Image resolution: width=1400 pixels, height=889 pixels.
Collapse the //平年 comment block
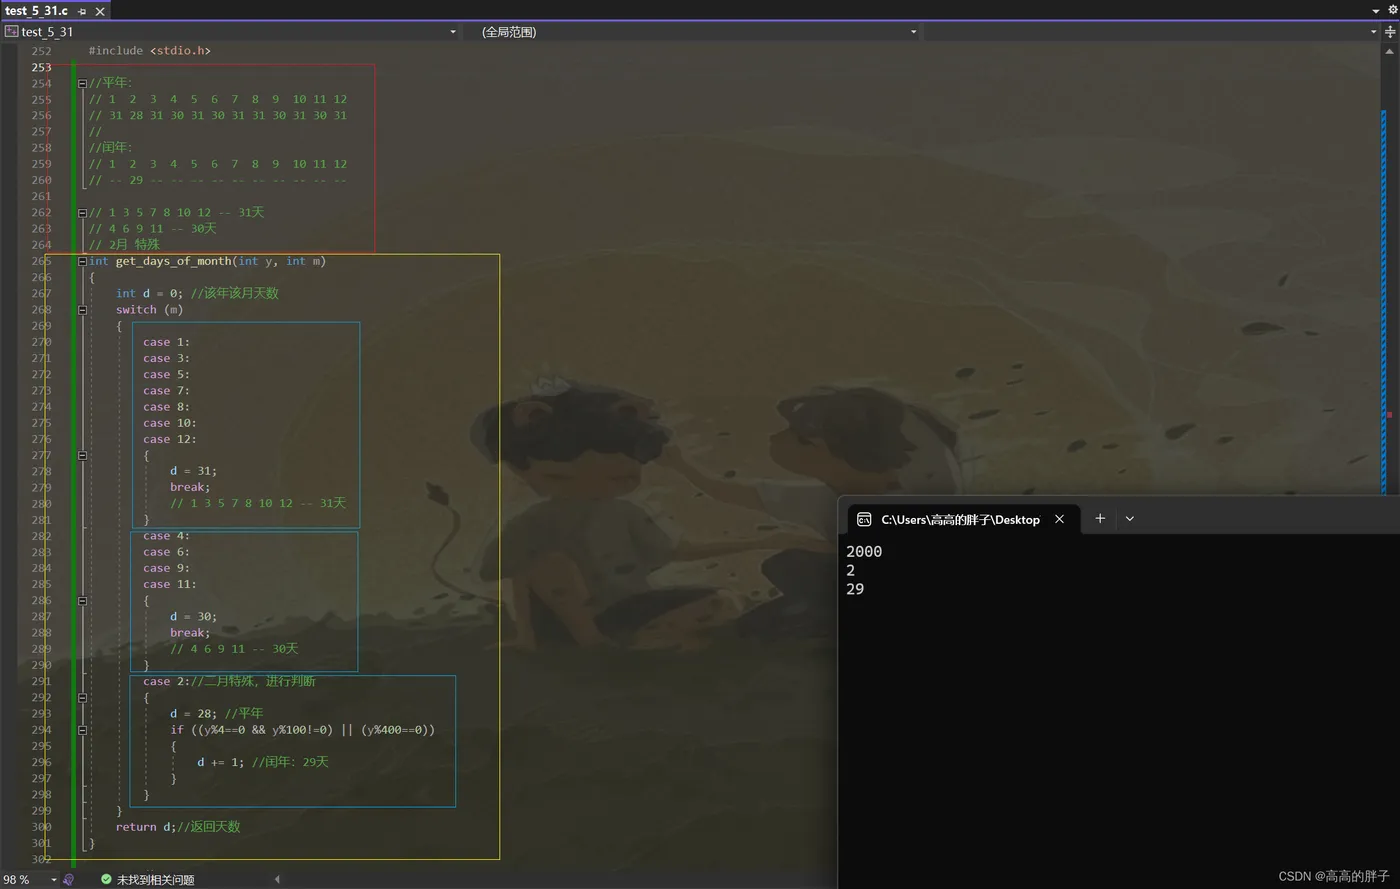click(82, 83)
